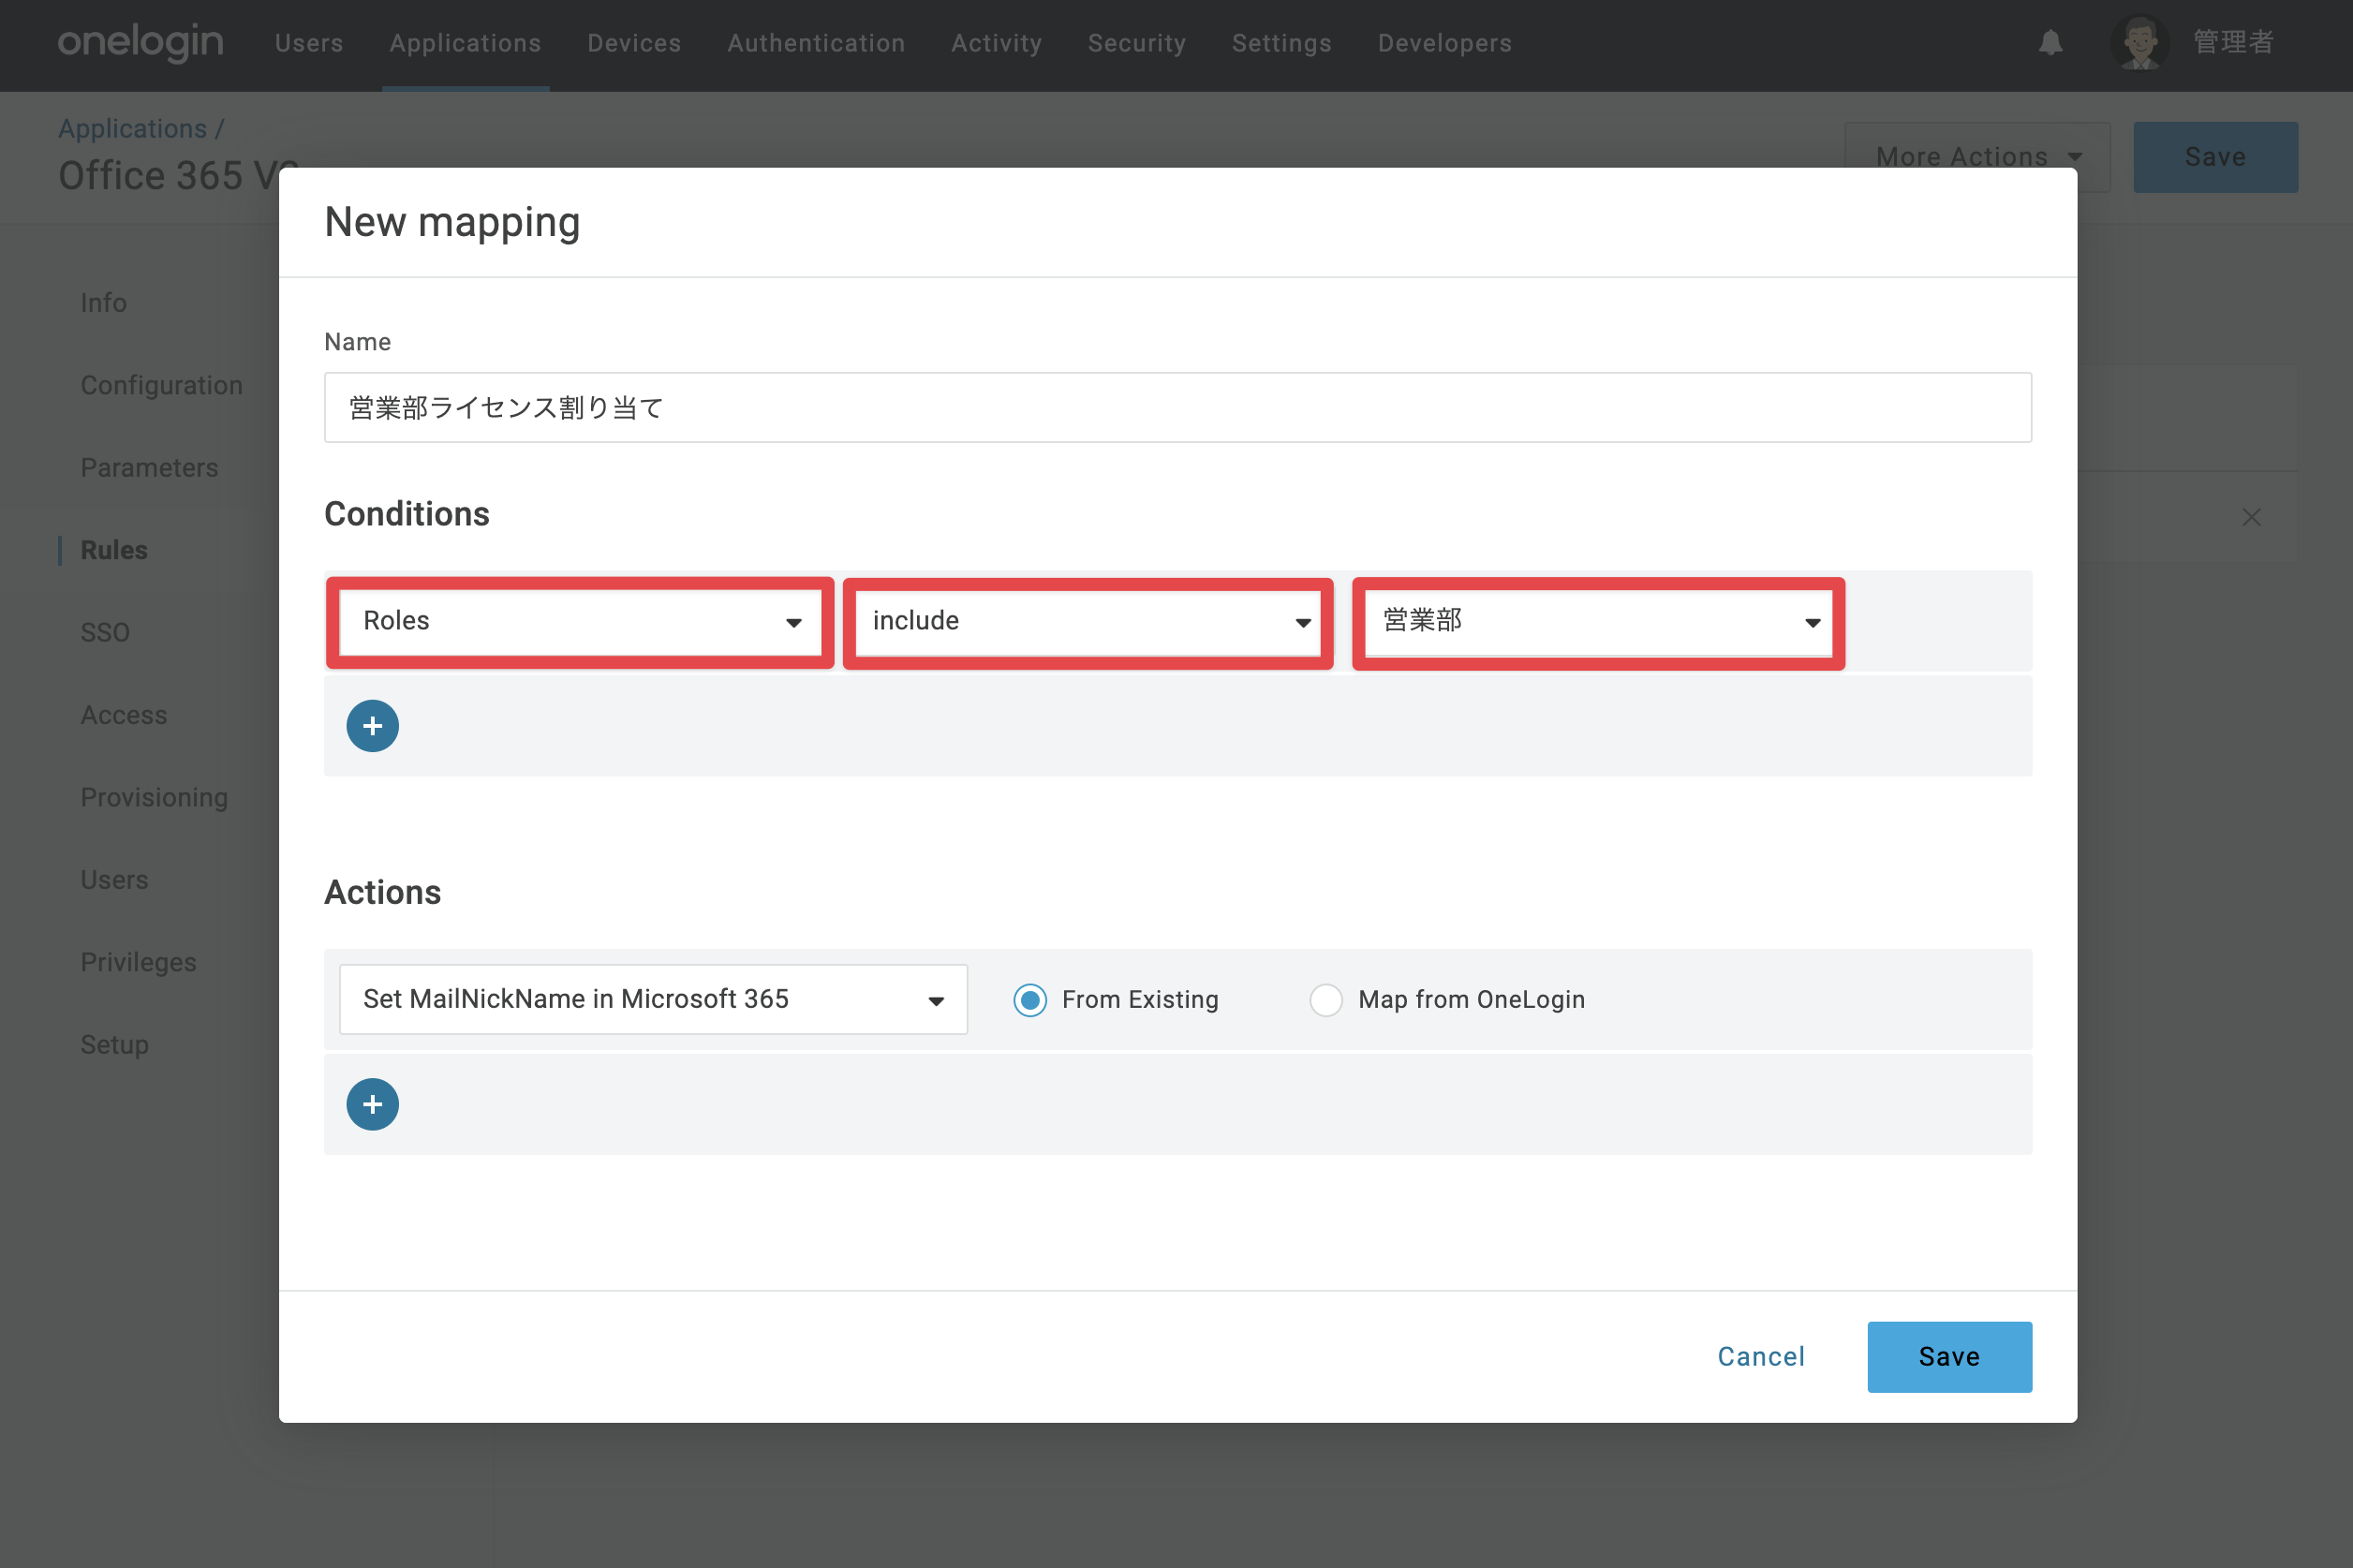The height and width of the screenshot is (1568, 2353).
Task: Switch to the Configuration sidebar tab
Action: point(162,385)
